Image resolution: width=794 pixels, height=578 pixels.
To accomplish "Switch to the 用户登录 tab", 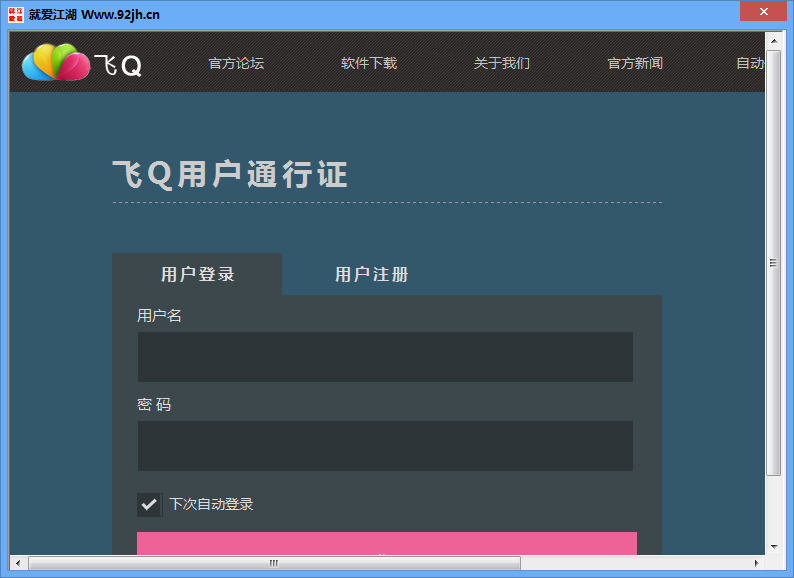I will 197,275.
